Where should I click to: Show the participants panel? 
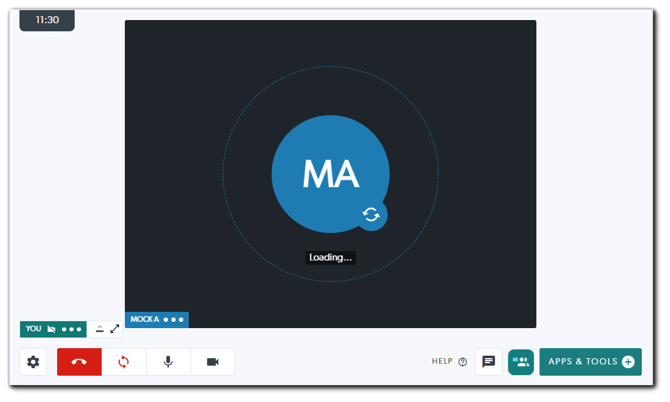[x=520, y=362]
